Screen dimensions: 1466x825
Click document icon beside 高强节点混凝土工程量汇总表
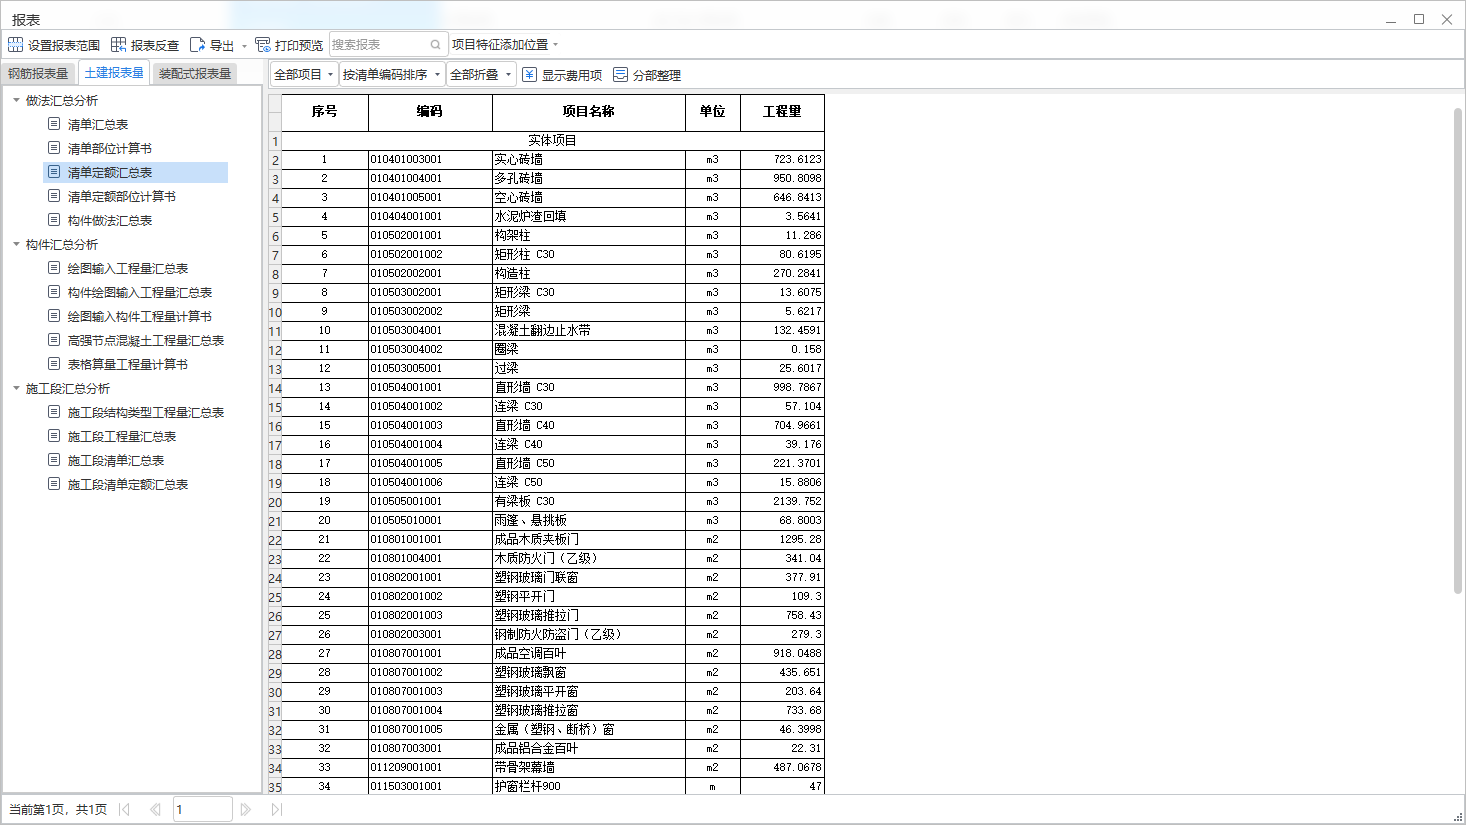(54, 340)
